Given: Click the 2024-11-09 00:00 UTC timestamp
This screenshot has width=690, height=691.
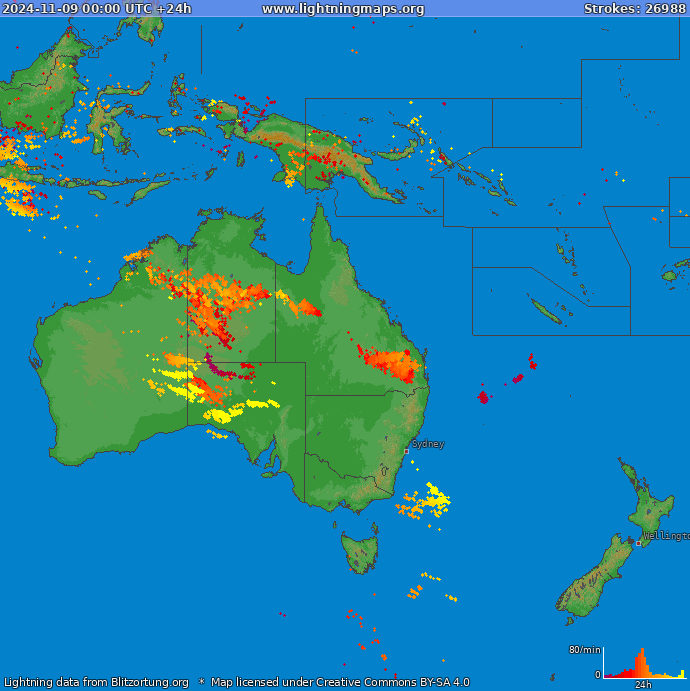Looking at the screenshot, I should point(97,9).
